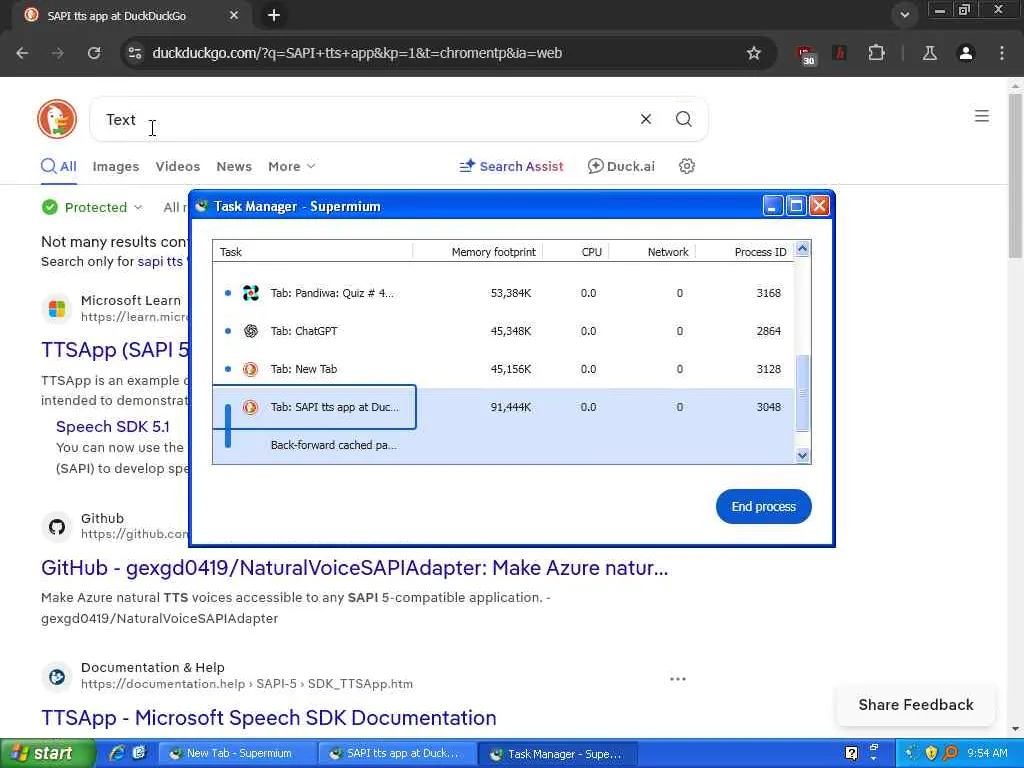This screenshot has height=768, width=1024.
Task: Open Duck.ai chat
Action: click(621, 167)
